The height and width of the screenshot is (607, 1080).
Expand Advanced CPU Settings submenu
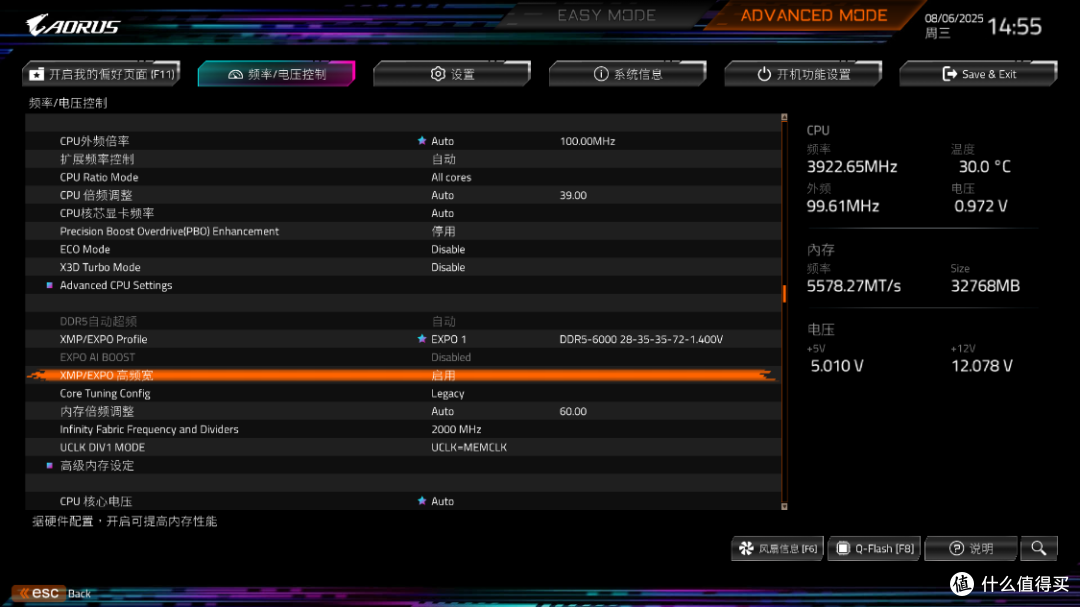point(116,285)
